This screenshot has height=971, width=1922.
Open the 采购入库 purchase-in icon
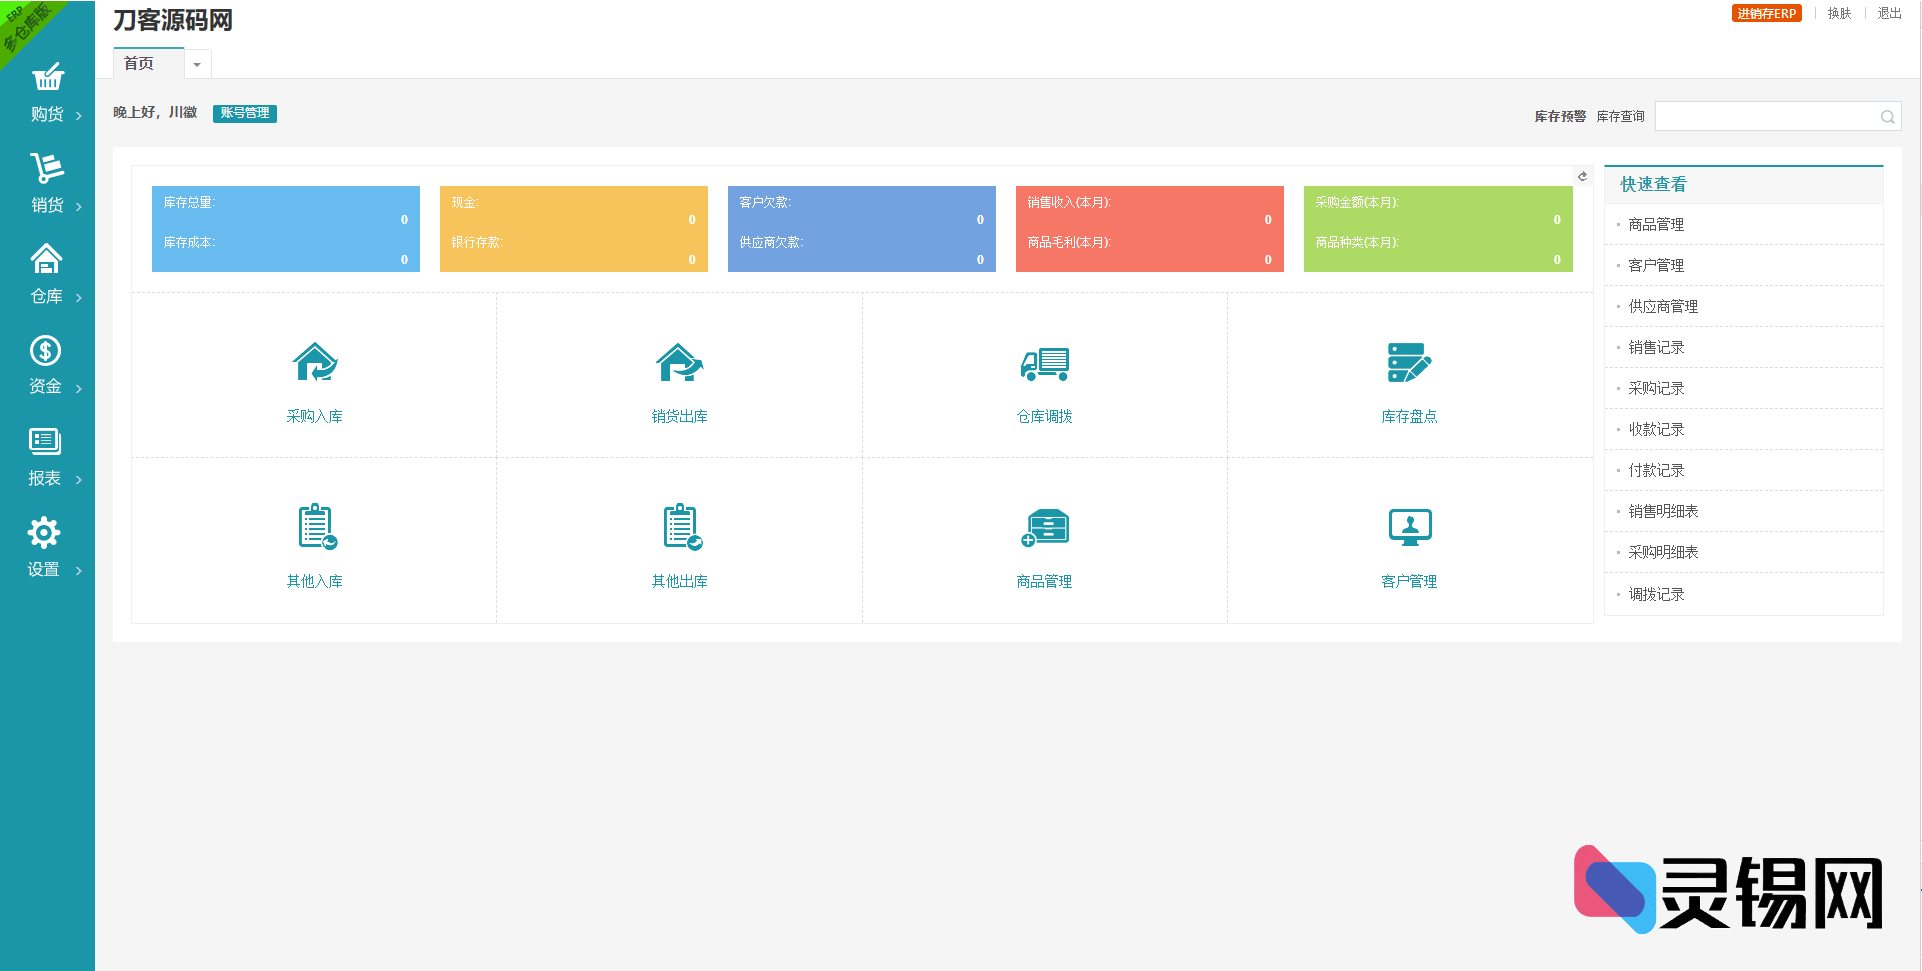coord(315,363)
